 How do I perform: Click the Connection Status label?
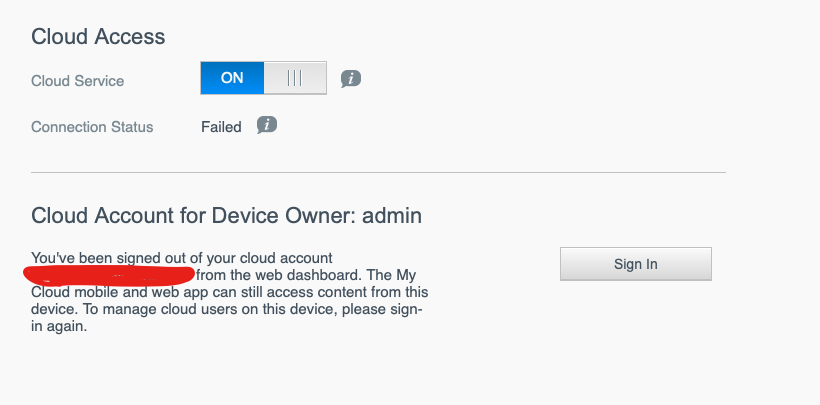pyautogui.click(x=92, y=127)
